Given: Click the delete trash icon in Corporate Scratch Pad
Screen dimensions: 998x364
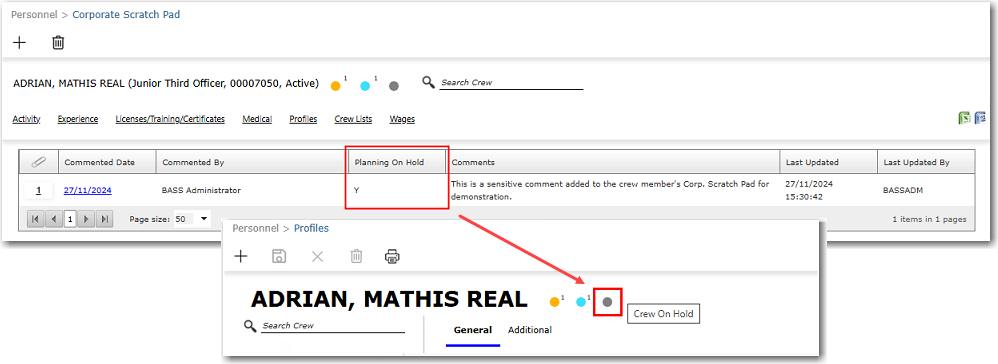Looking at the screenshot, I should [58, 43].
